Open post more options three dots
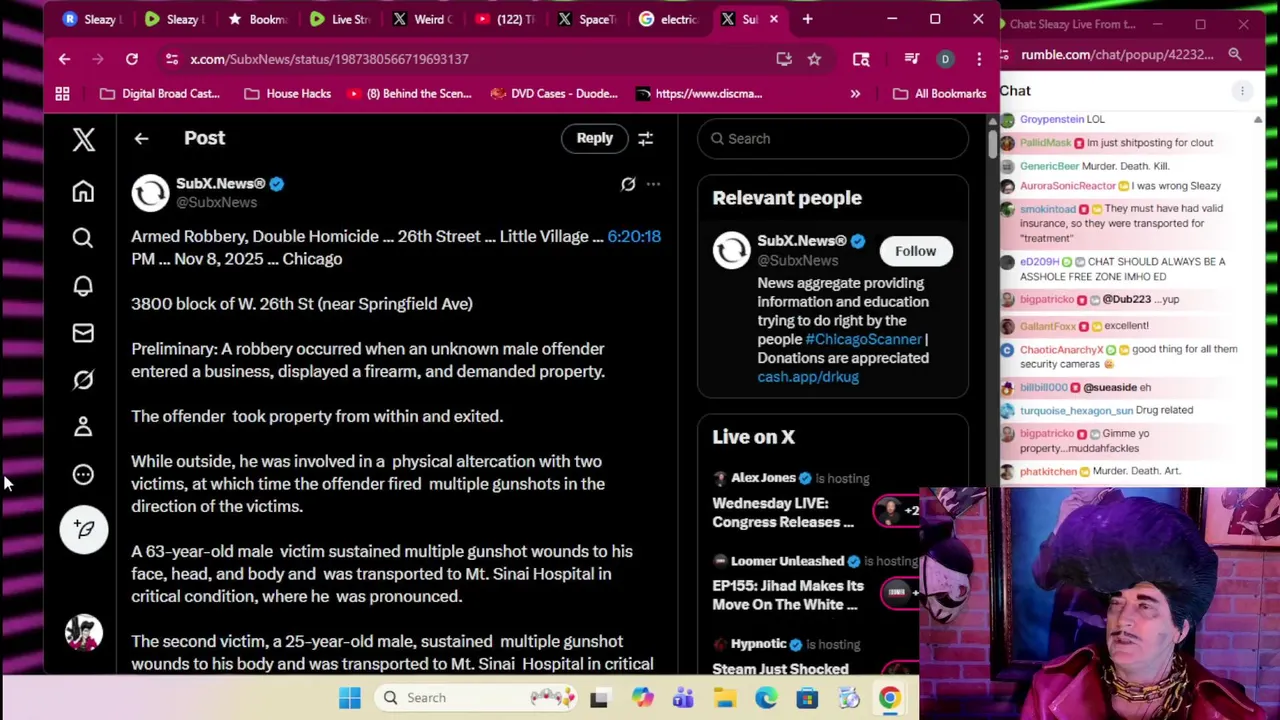Viewport: 1280px width, 720px height. pos(653,184)
